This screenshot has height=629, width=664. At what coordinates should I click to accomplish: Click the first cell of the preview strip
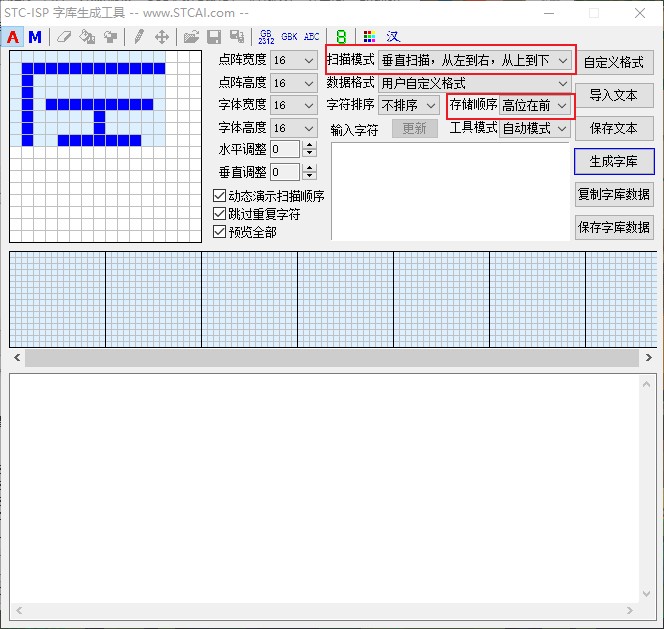click(x=58, y=299)
